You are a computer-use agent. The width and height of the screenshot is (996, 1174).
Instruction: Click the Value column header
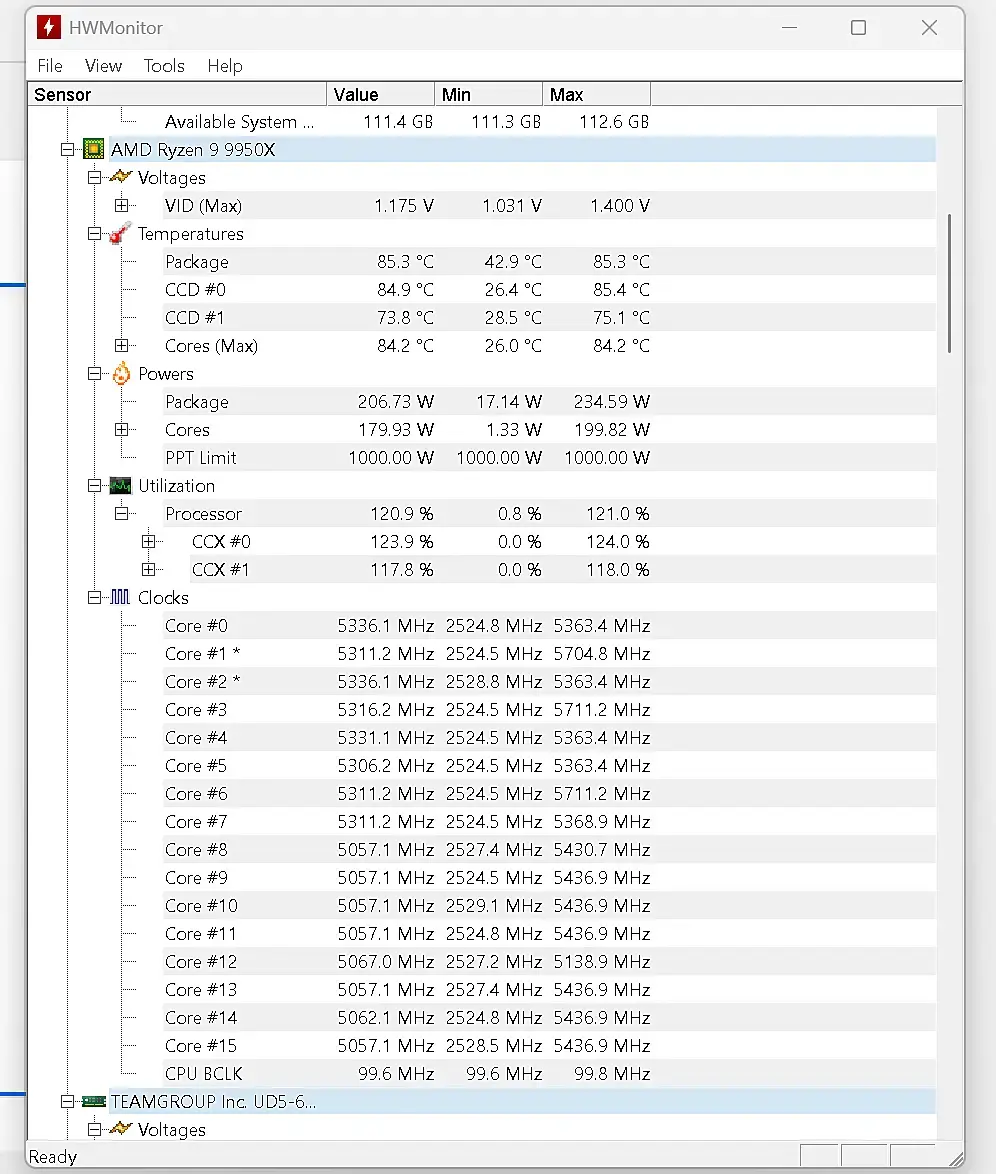point(380,95)
